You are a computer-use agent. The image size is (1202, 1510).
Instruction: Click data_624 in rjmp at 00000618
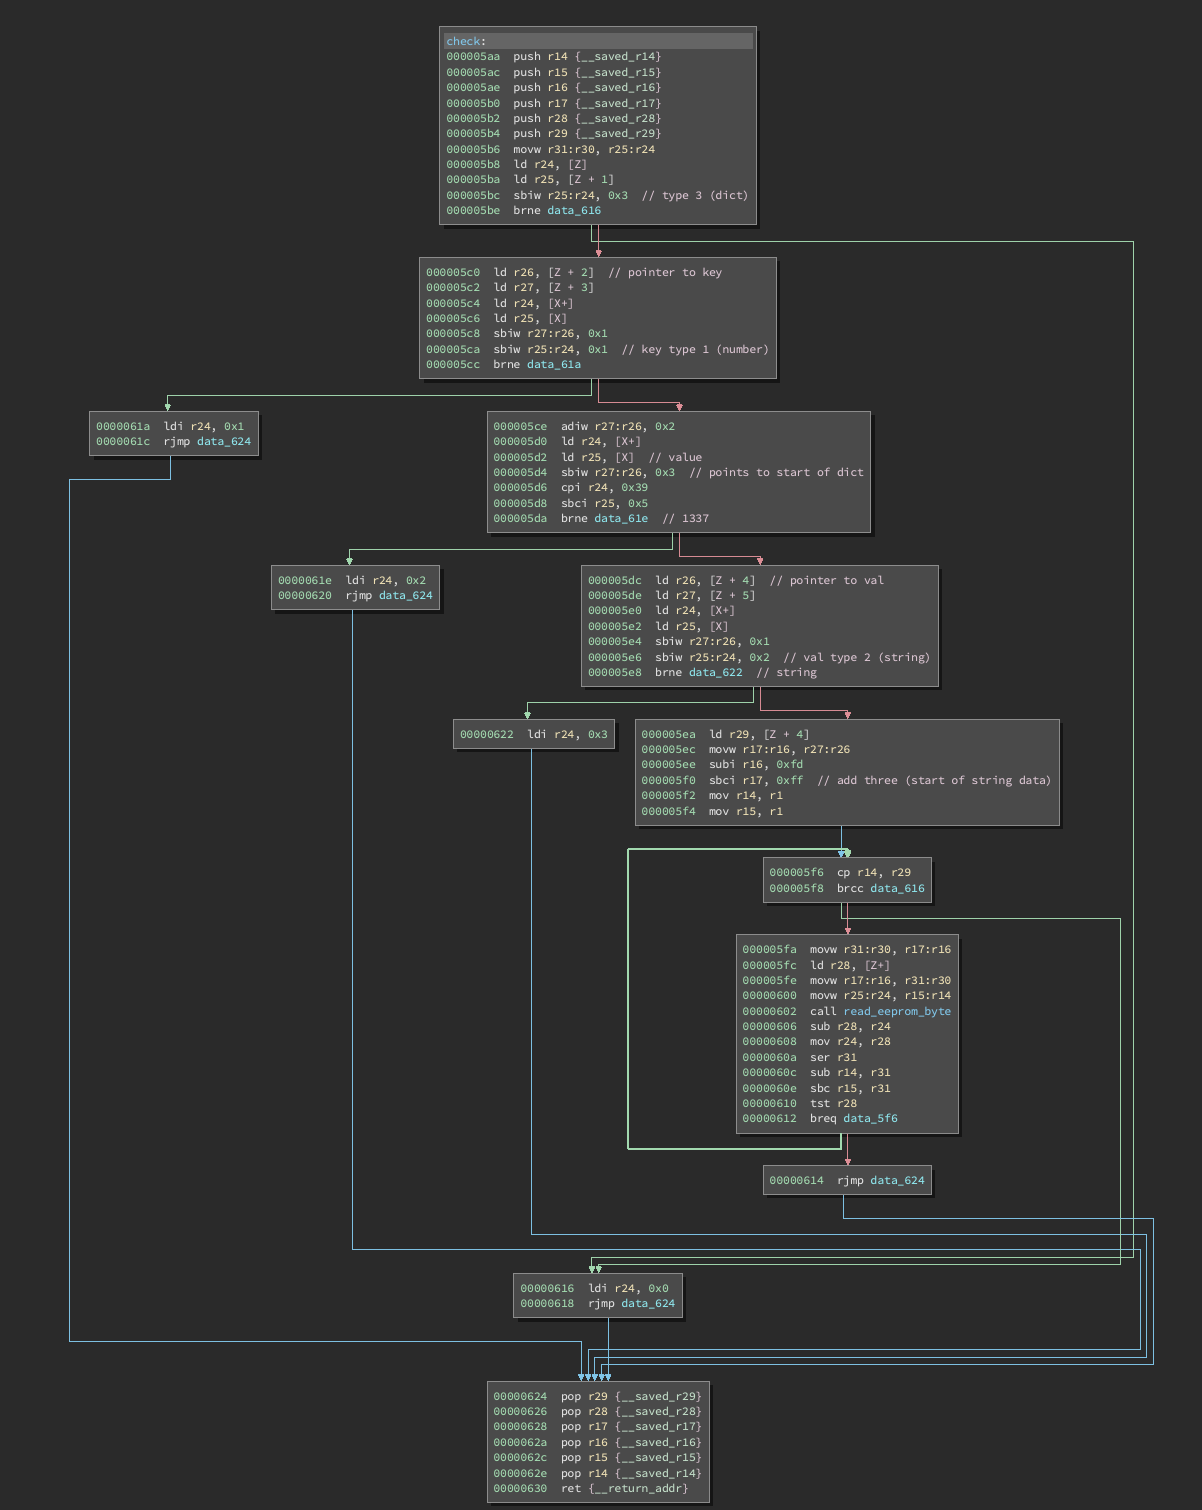pyautogui.click(x=648, y=1304)
